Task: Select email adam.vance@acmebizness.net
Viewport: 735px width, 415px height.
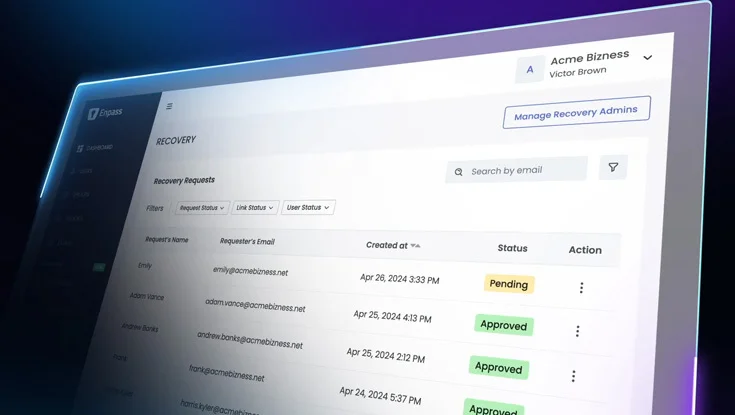Action: (x=255, y=305)
